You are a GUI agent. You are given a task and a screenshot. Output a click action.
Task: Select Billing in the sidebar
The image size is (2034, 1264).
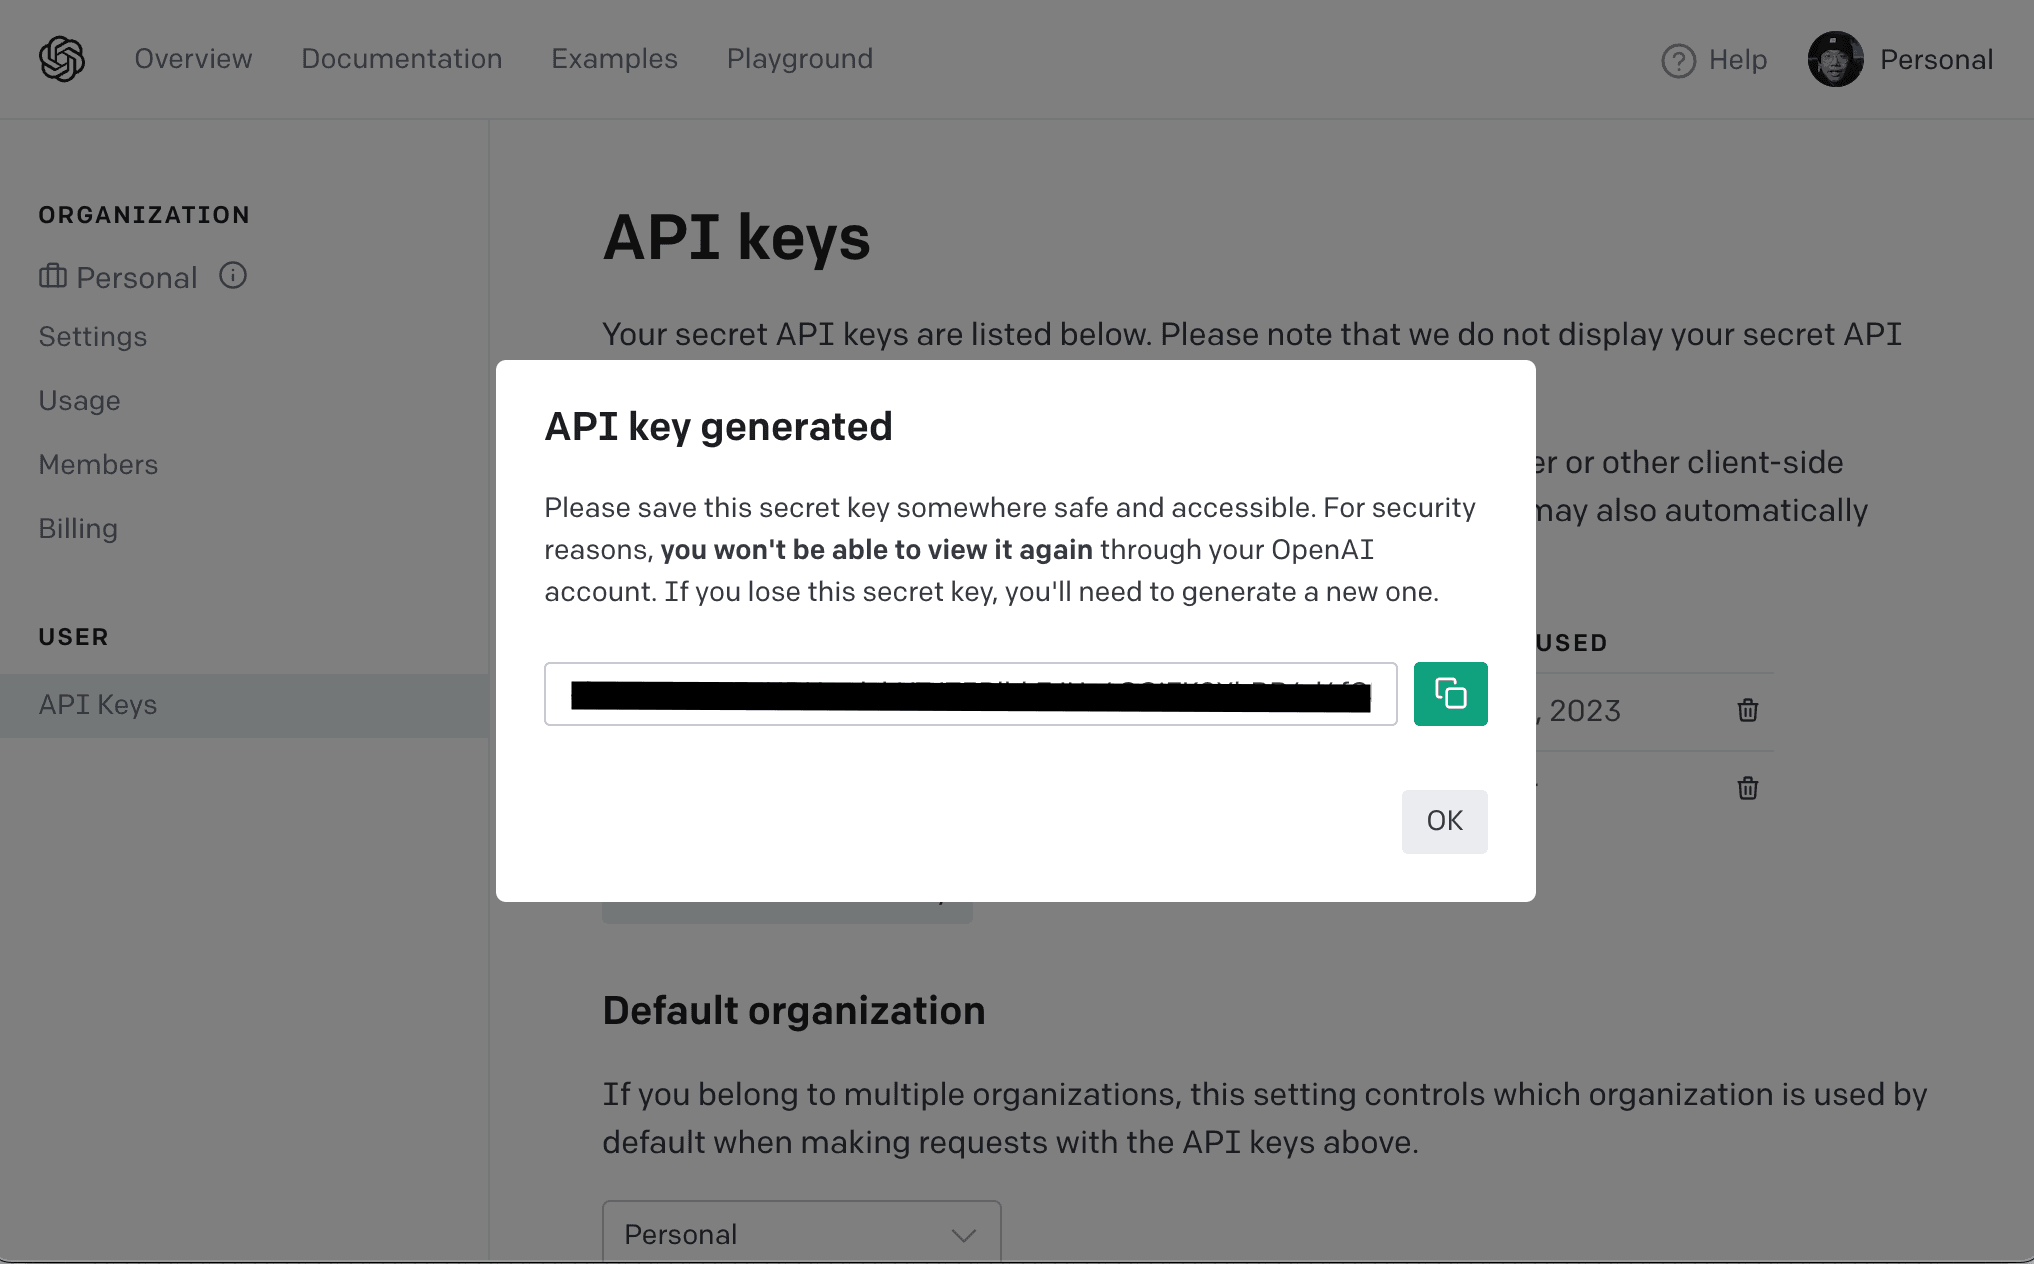click(78, 529)
